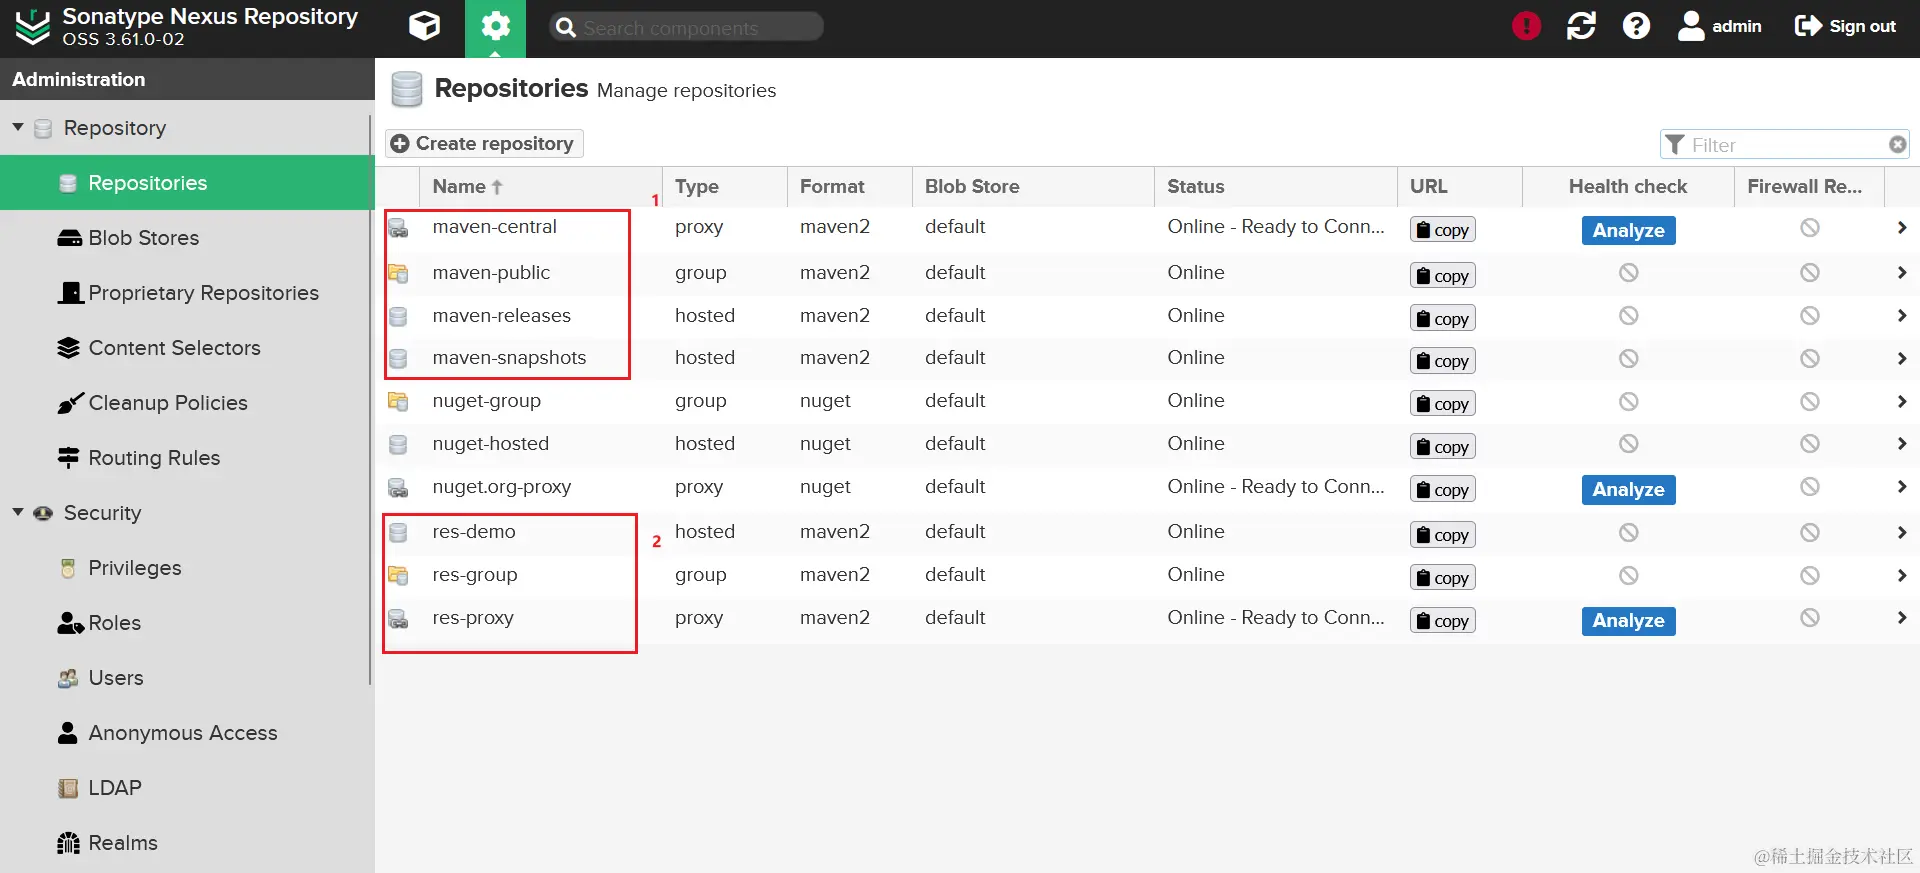Select Roles under Security
The height and width of the screenshot is (873, 1920).
(x=114, y=623)
